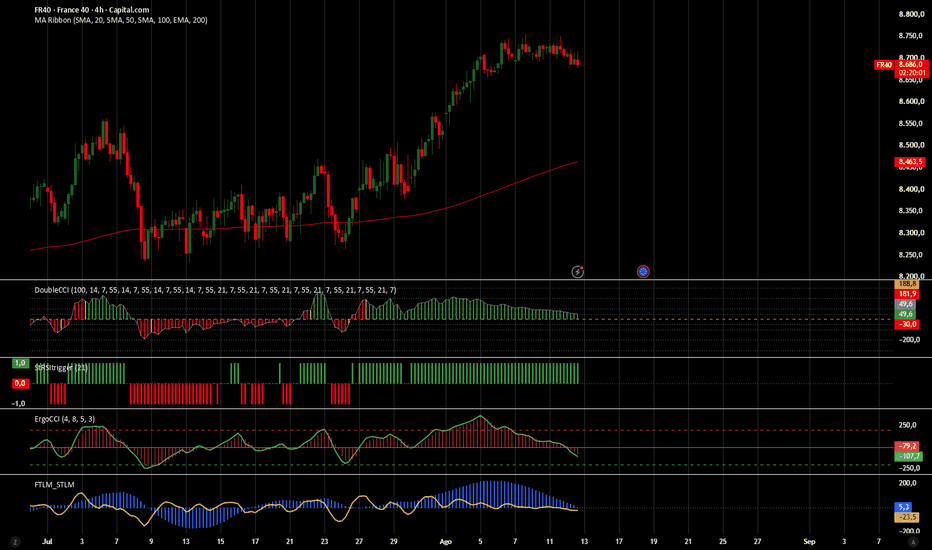The image size is (932, 550).
Task: Click the last red candlestick on the chart
Action: [578, 62]
